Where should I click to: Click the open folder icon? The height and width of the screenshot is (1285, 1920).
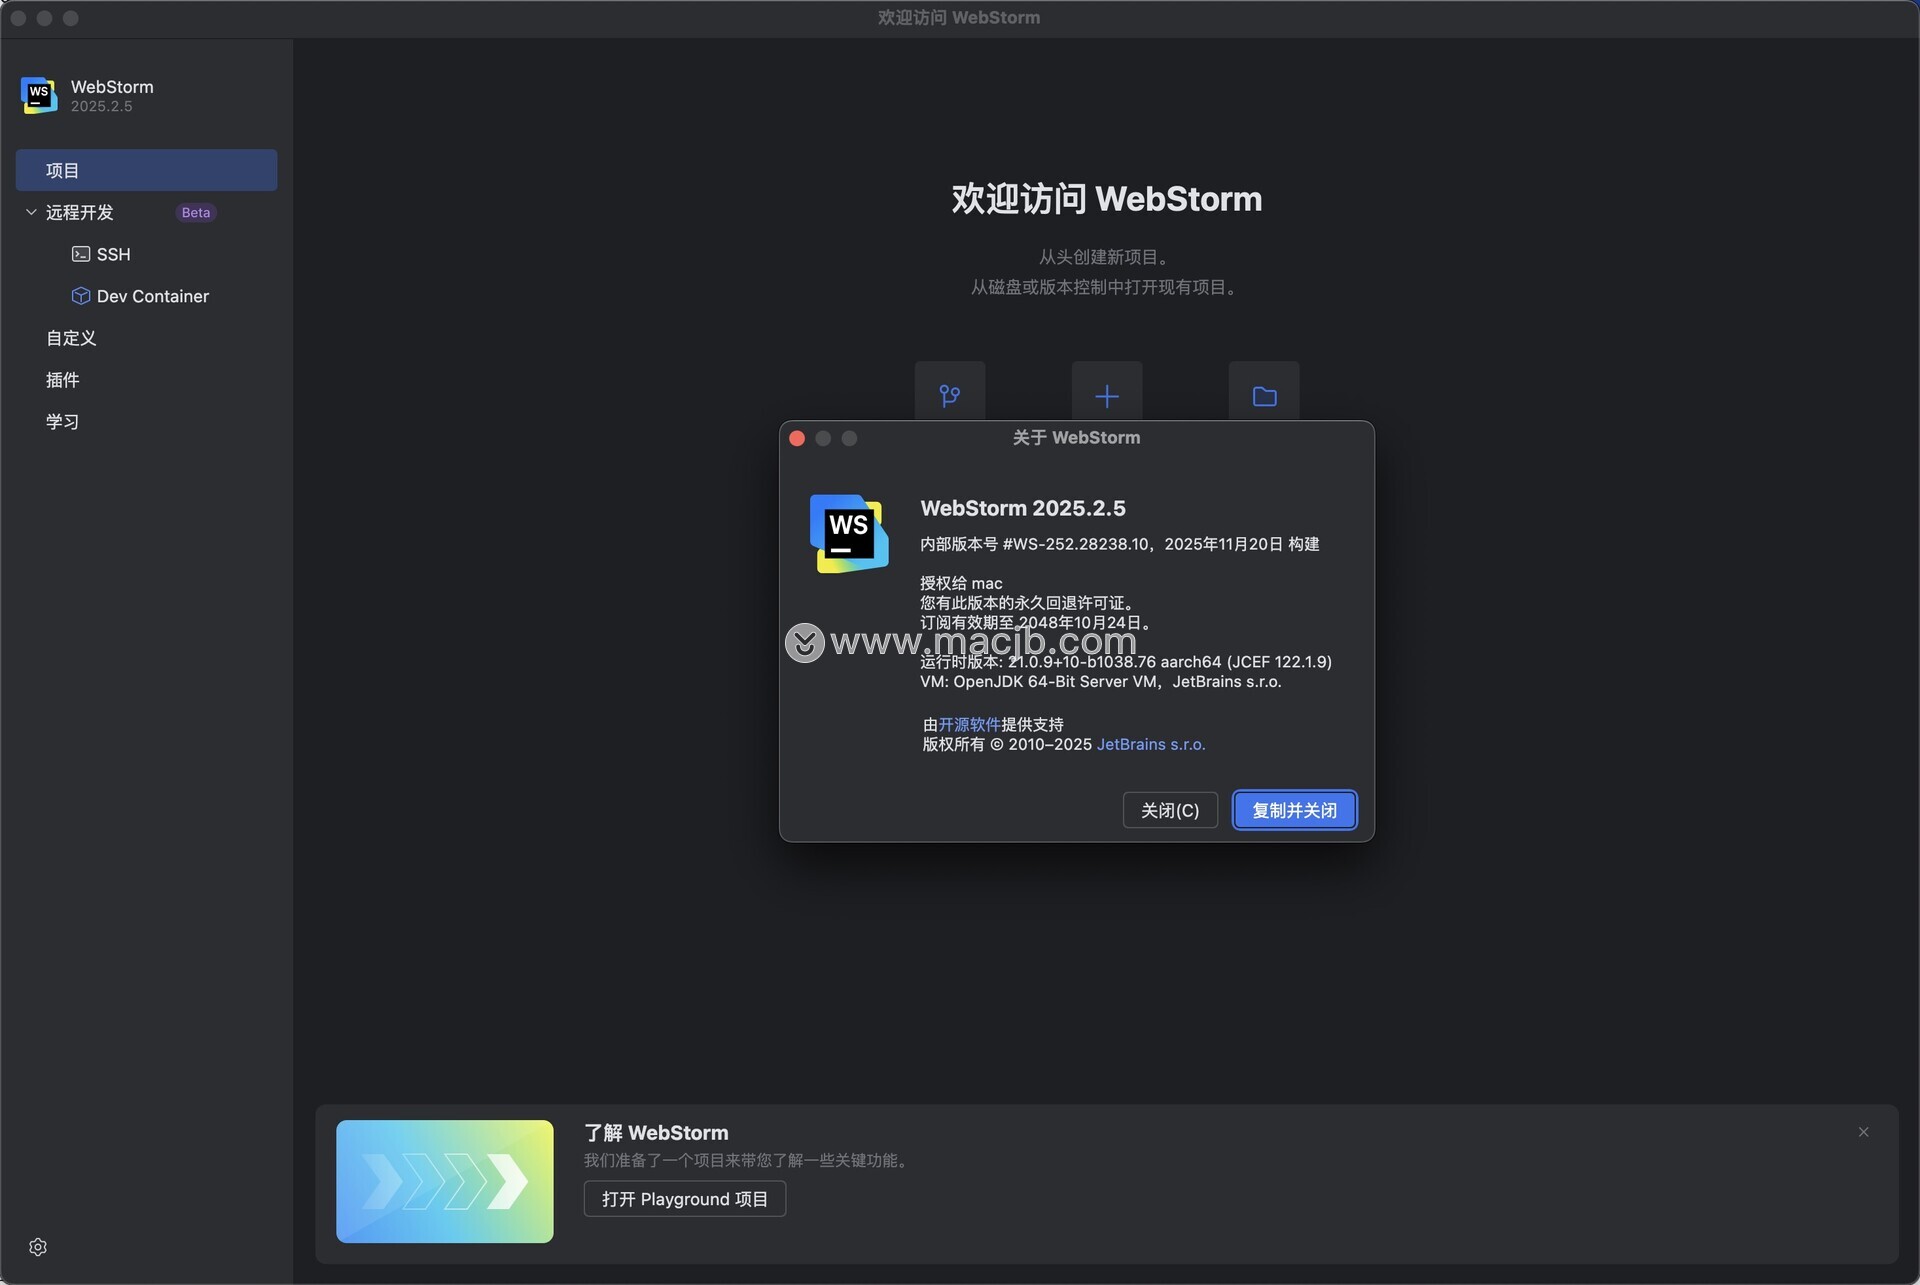(x=1264, y=396)
